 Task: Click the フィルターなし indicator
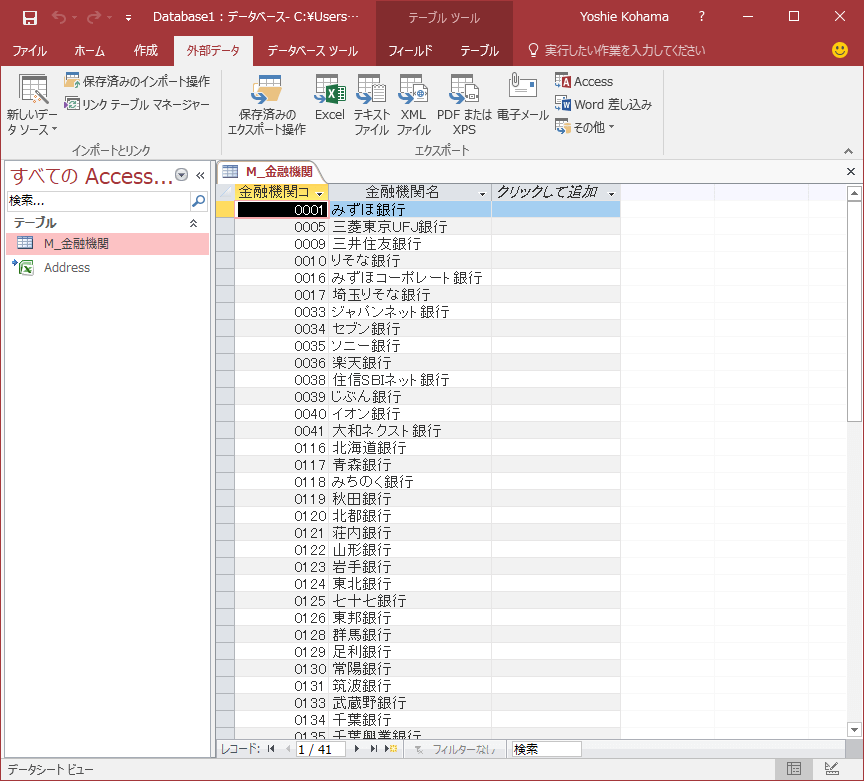455,749
